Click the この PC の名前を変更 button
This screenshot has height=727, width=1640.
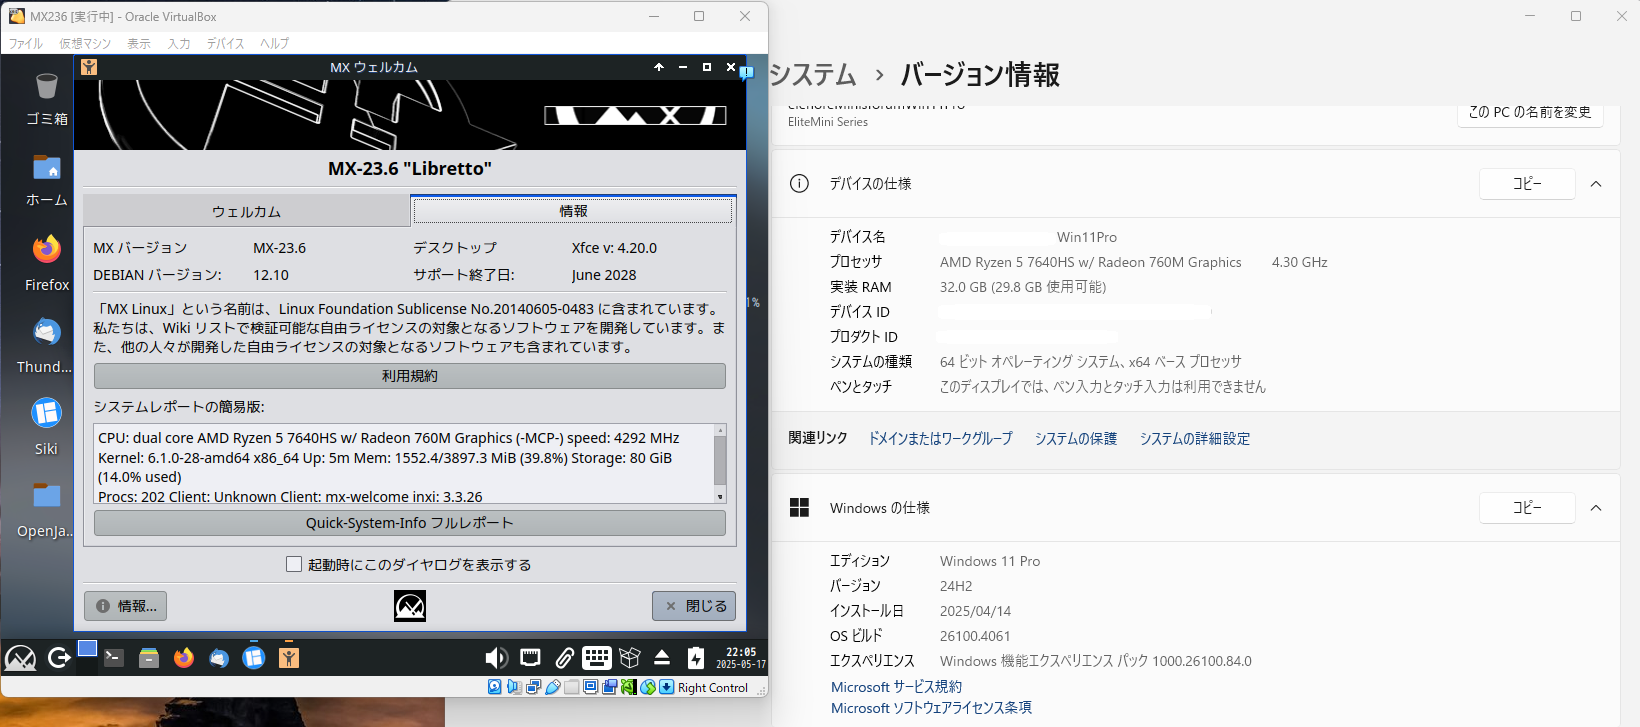click(x=1529, y=113)
